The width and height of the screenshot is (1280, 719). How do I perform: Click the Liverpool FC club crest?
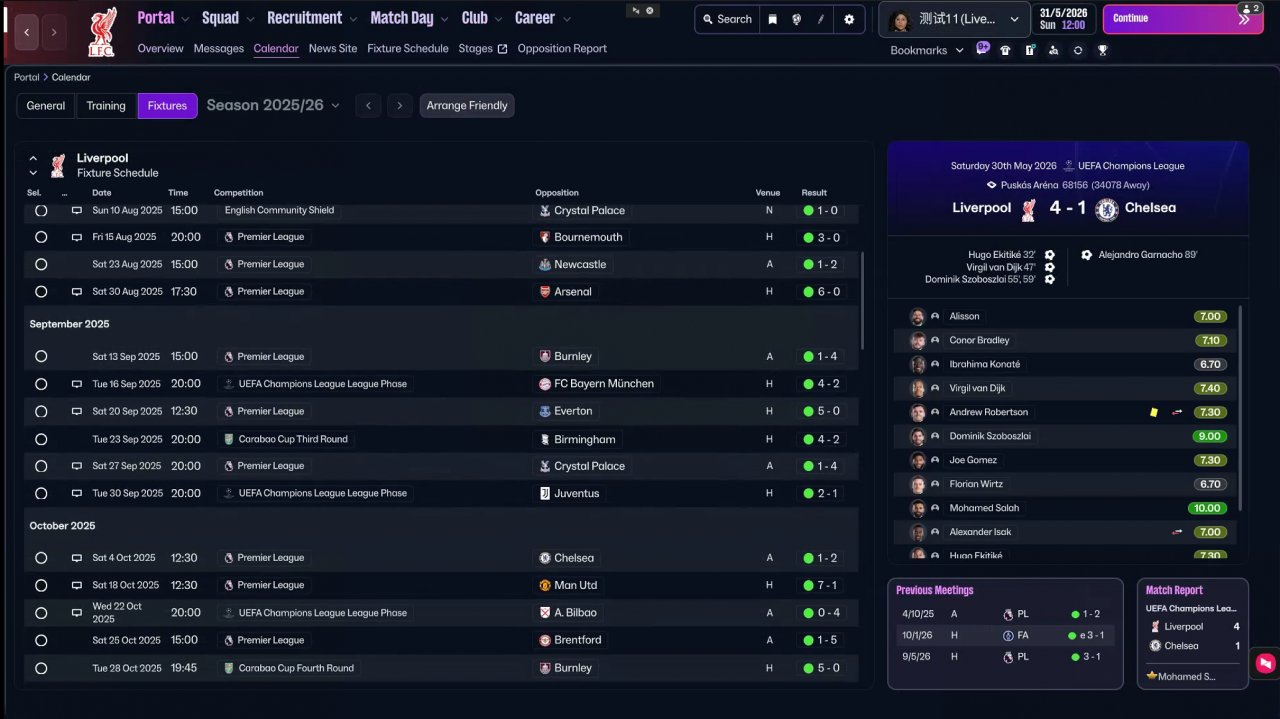point(102,32)
